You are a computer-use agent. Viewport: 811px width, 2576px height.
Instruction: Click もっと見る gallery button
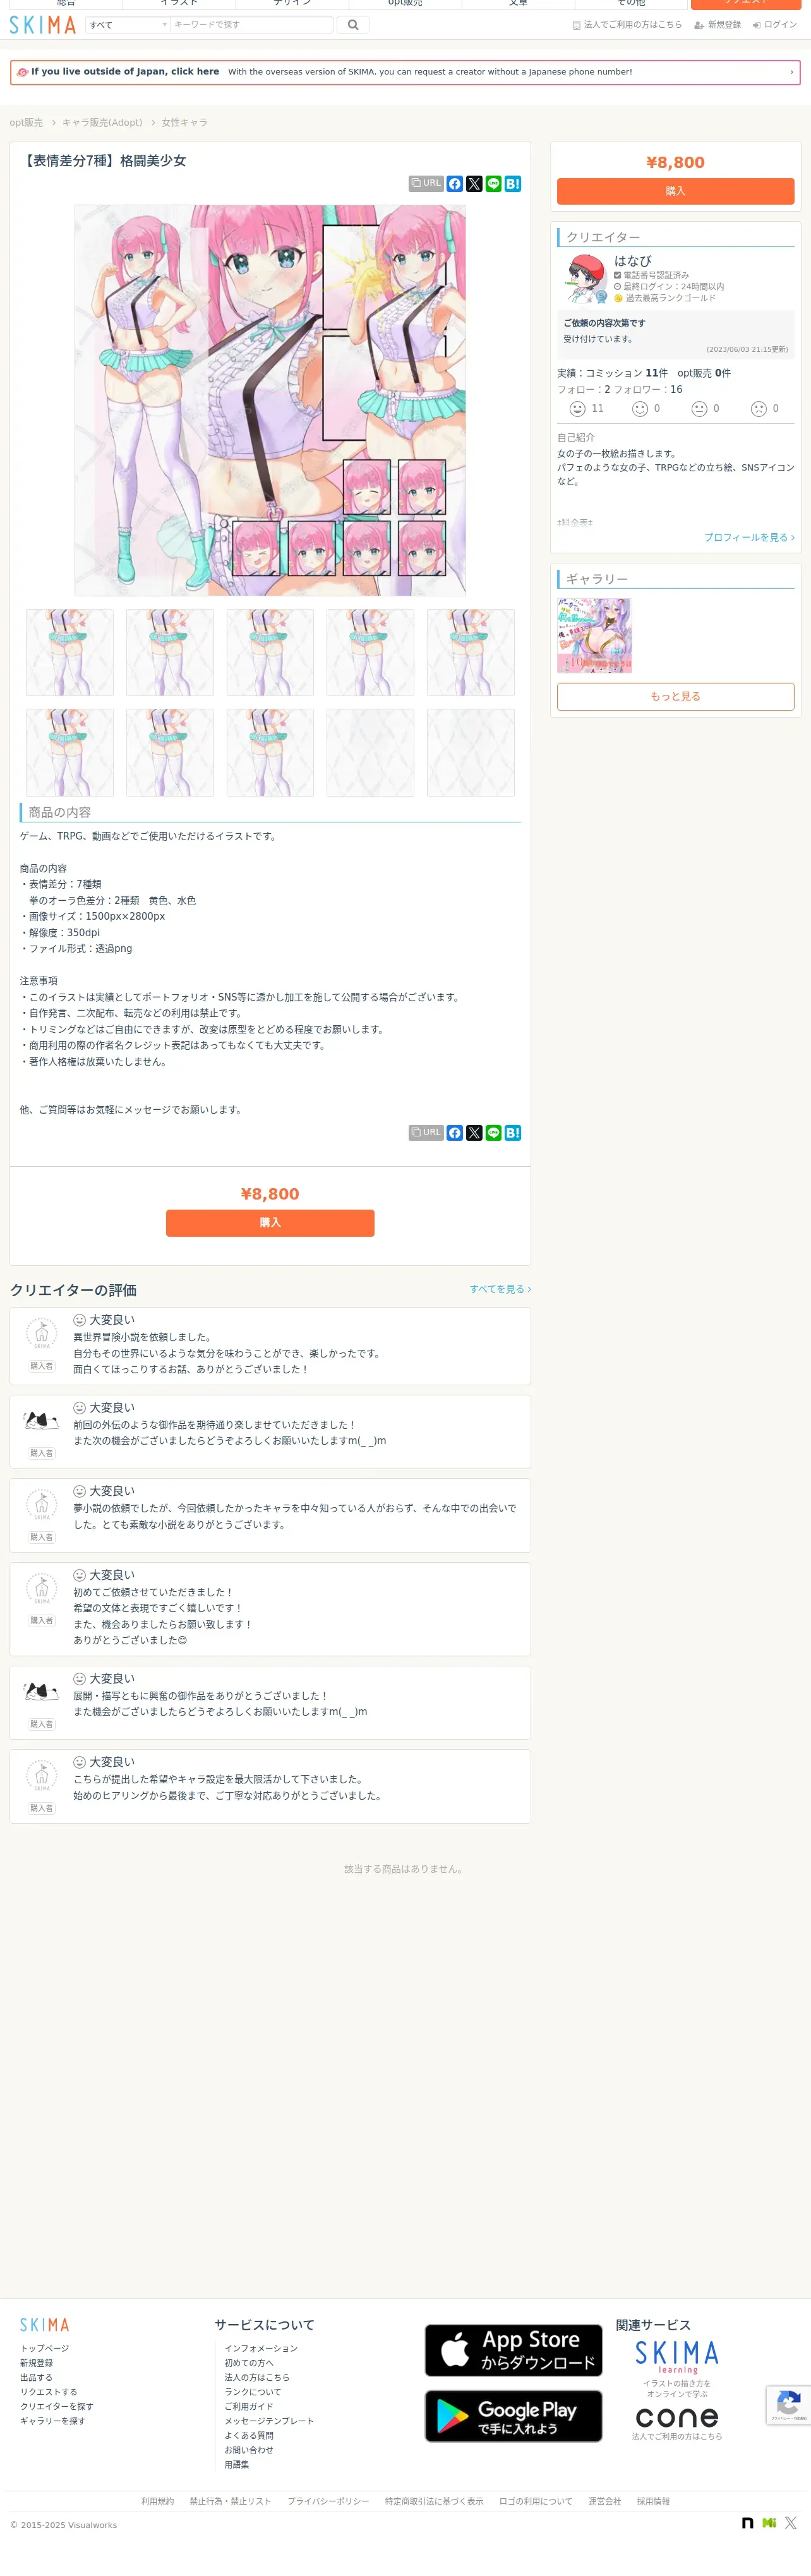675,696
